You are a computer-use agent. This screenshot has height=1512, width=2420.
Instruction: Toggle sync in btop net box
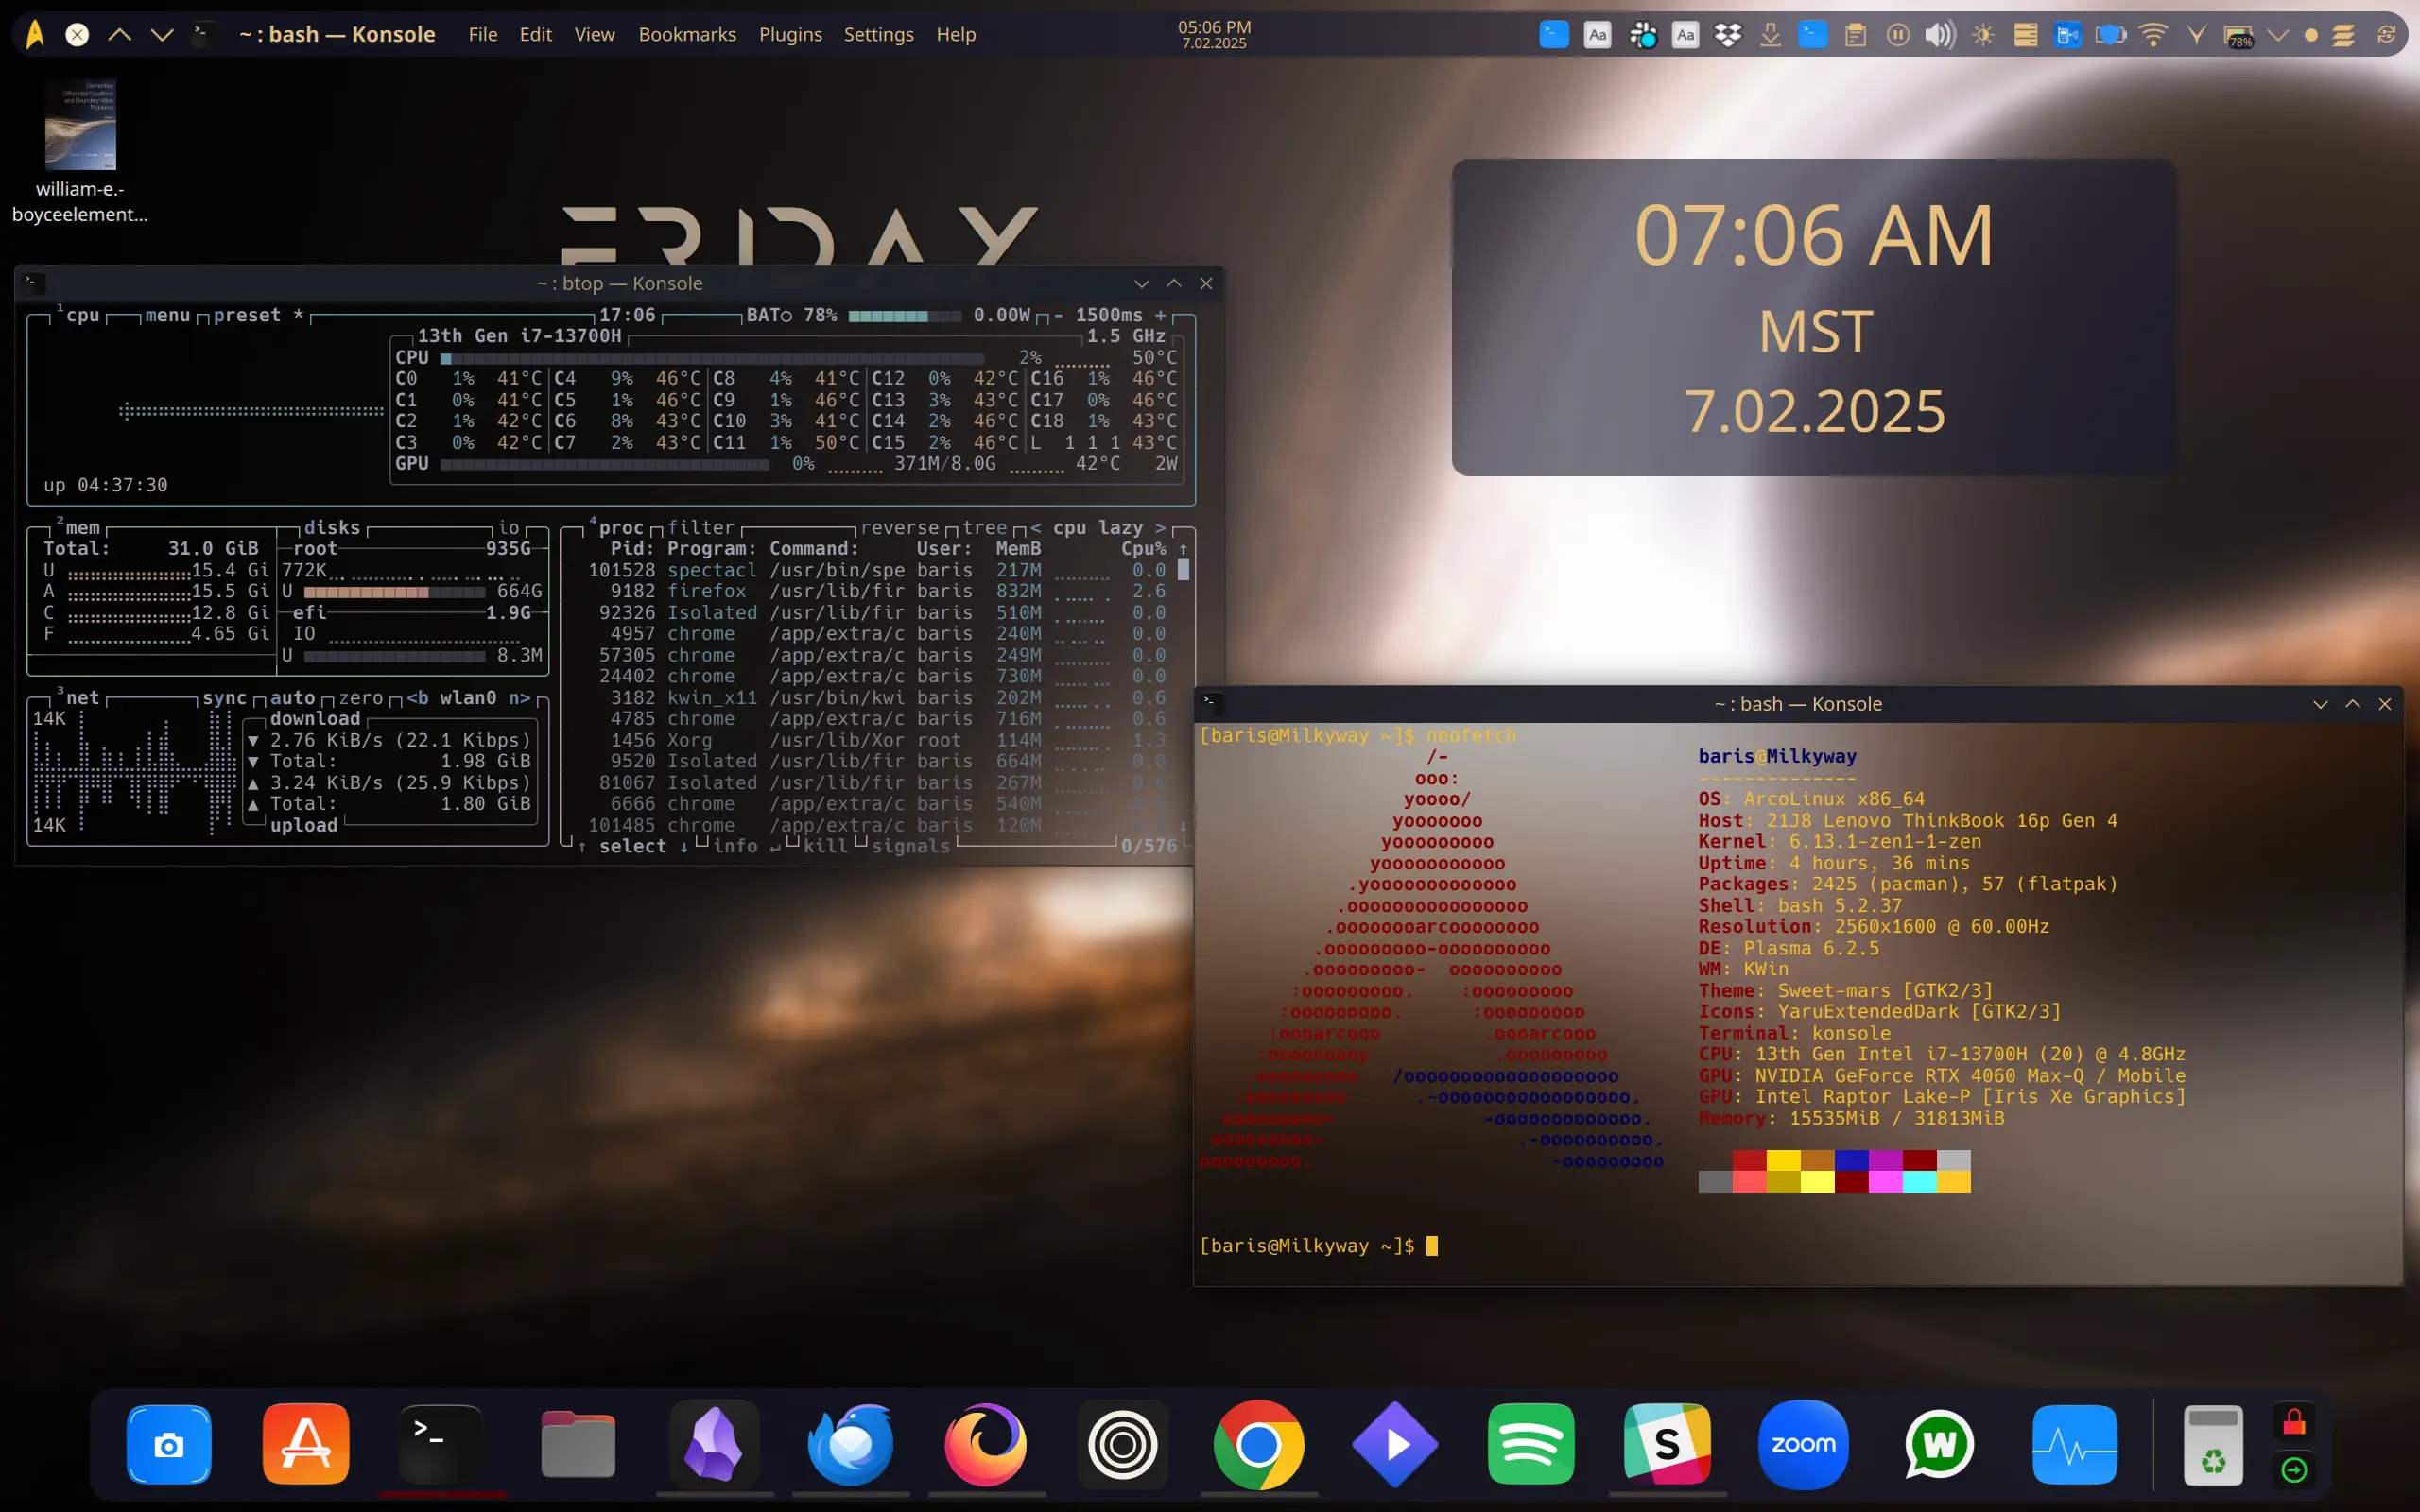(224, 697)
